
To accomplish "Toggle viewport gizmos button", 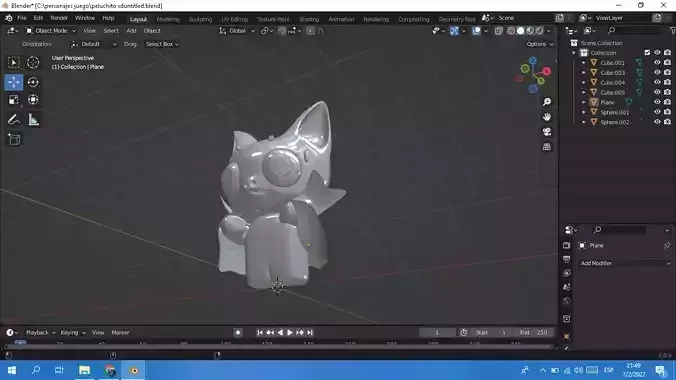I will 454,31.
